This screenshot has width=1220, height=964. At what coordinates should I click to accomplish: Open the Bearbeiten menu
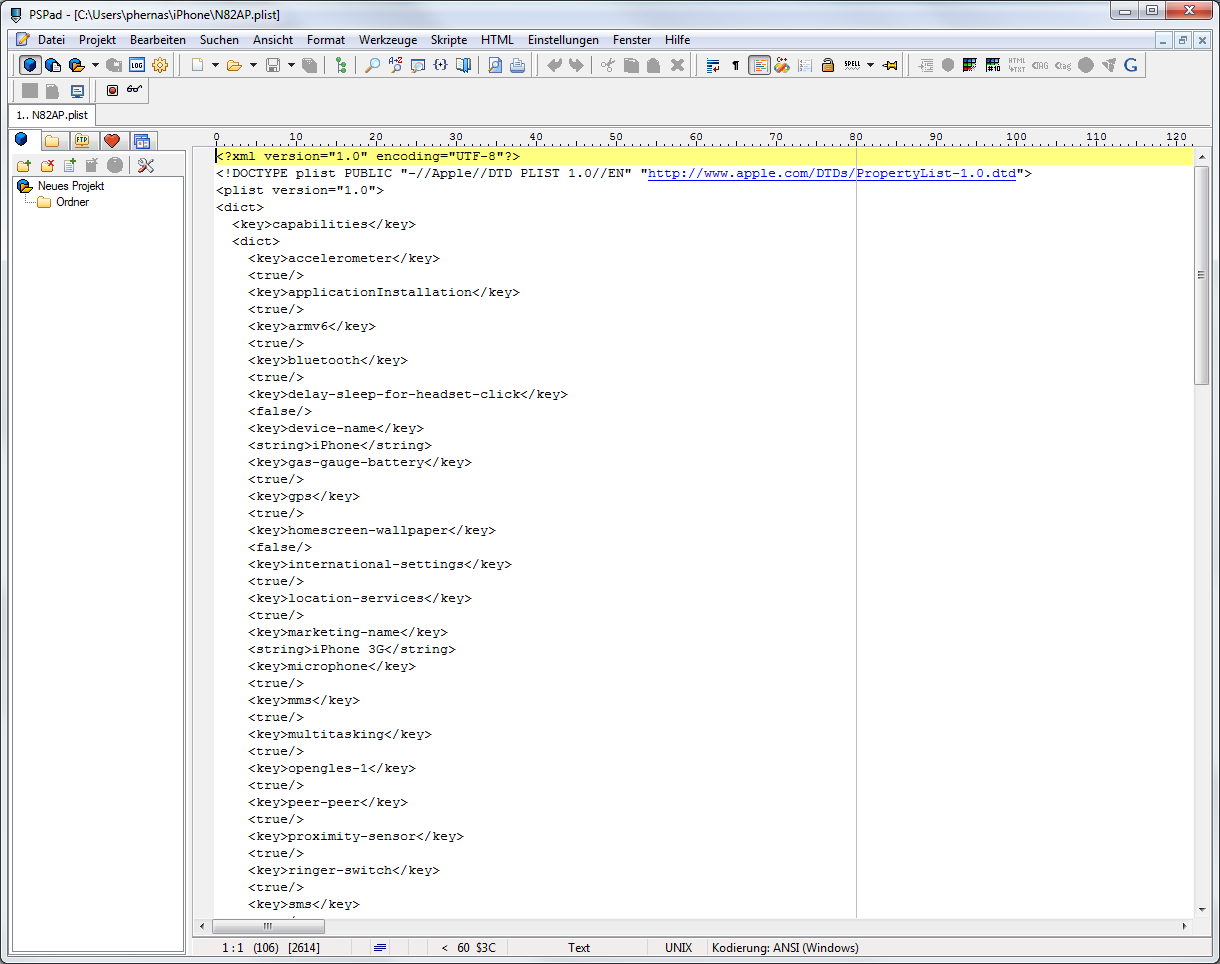[158, 40]
